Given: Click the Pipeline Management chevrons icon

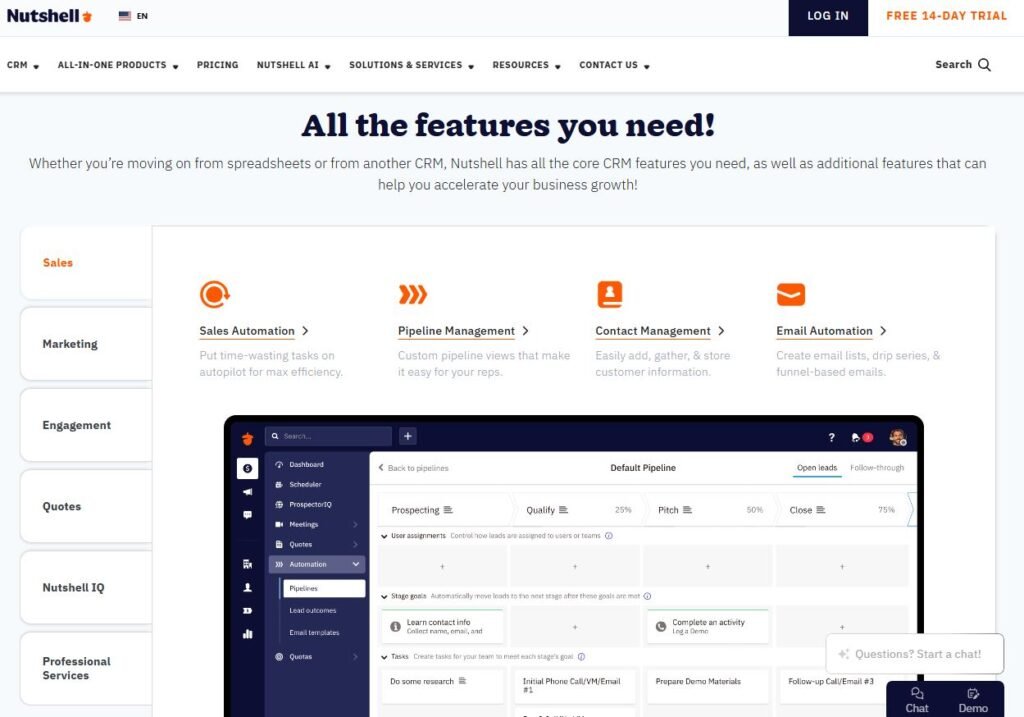Looking at the screenshot, I should coord(412,294).
